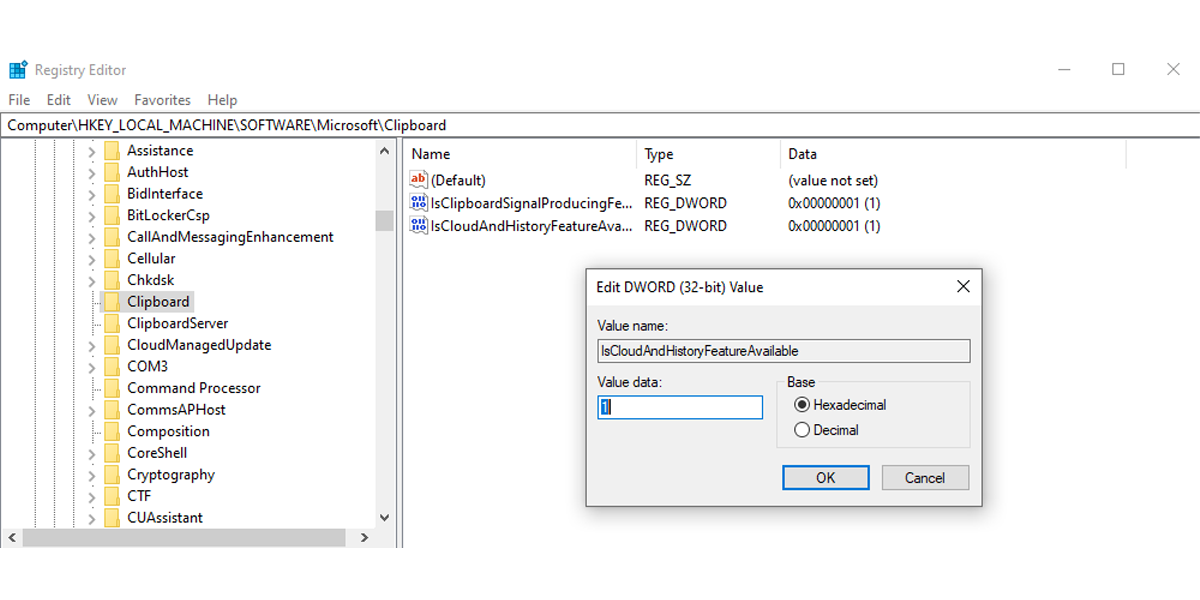This screenshot has width=1200, height=600.
Task: Select the Hexadecimal base option
Action: coord(802,405)
